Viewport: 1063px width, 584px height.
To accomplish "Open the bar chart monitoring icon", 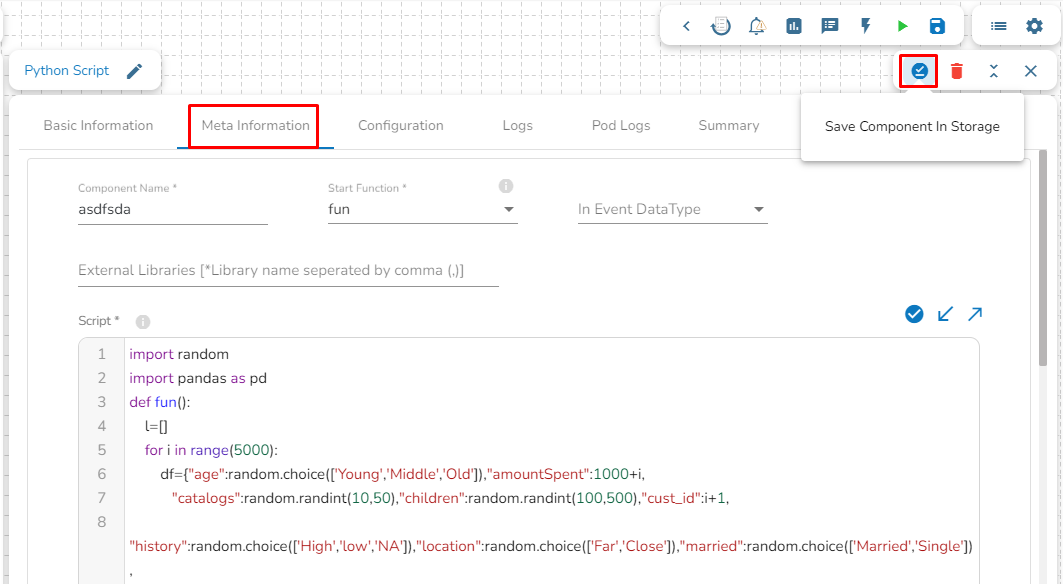I will click(x=794, y=26).
